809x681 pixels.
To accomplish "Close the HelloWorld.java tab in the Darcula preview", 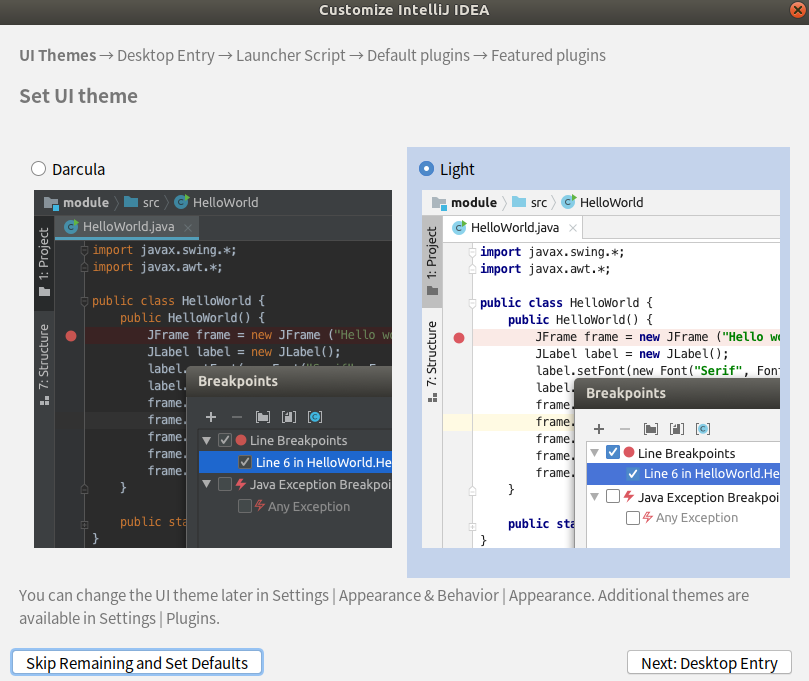I will click(188, 228).
